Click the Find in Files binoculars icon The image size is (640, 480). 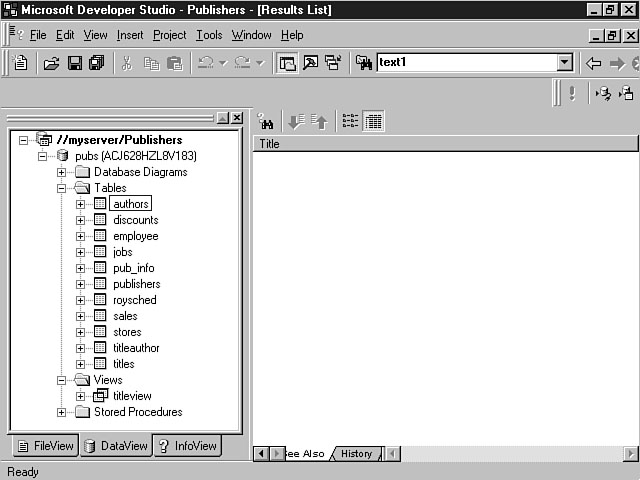click(x=364, y=63)
